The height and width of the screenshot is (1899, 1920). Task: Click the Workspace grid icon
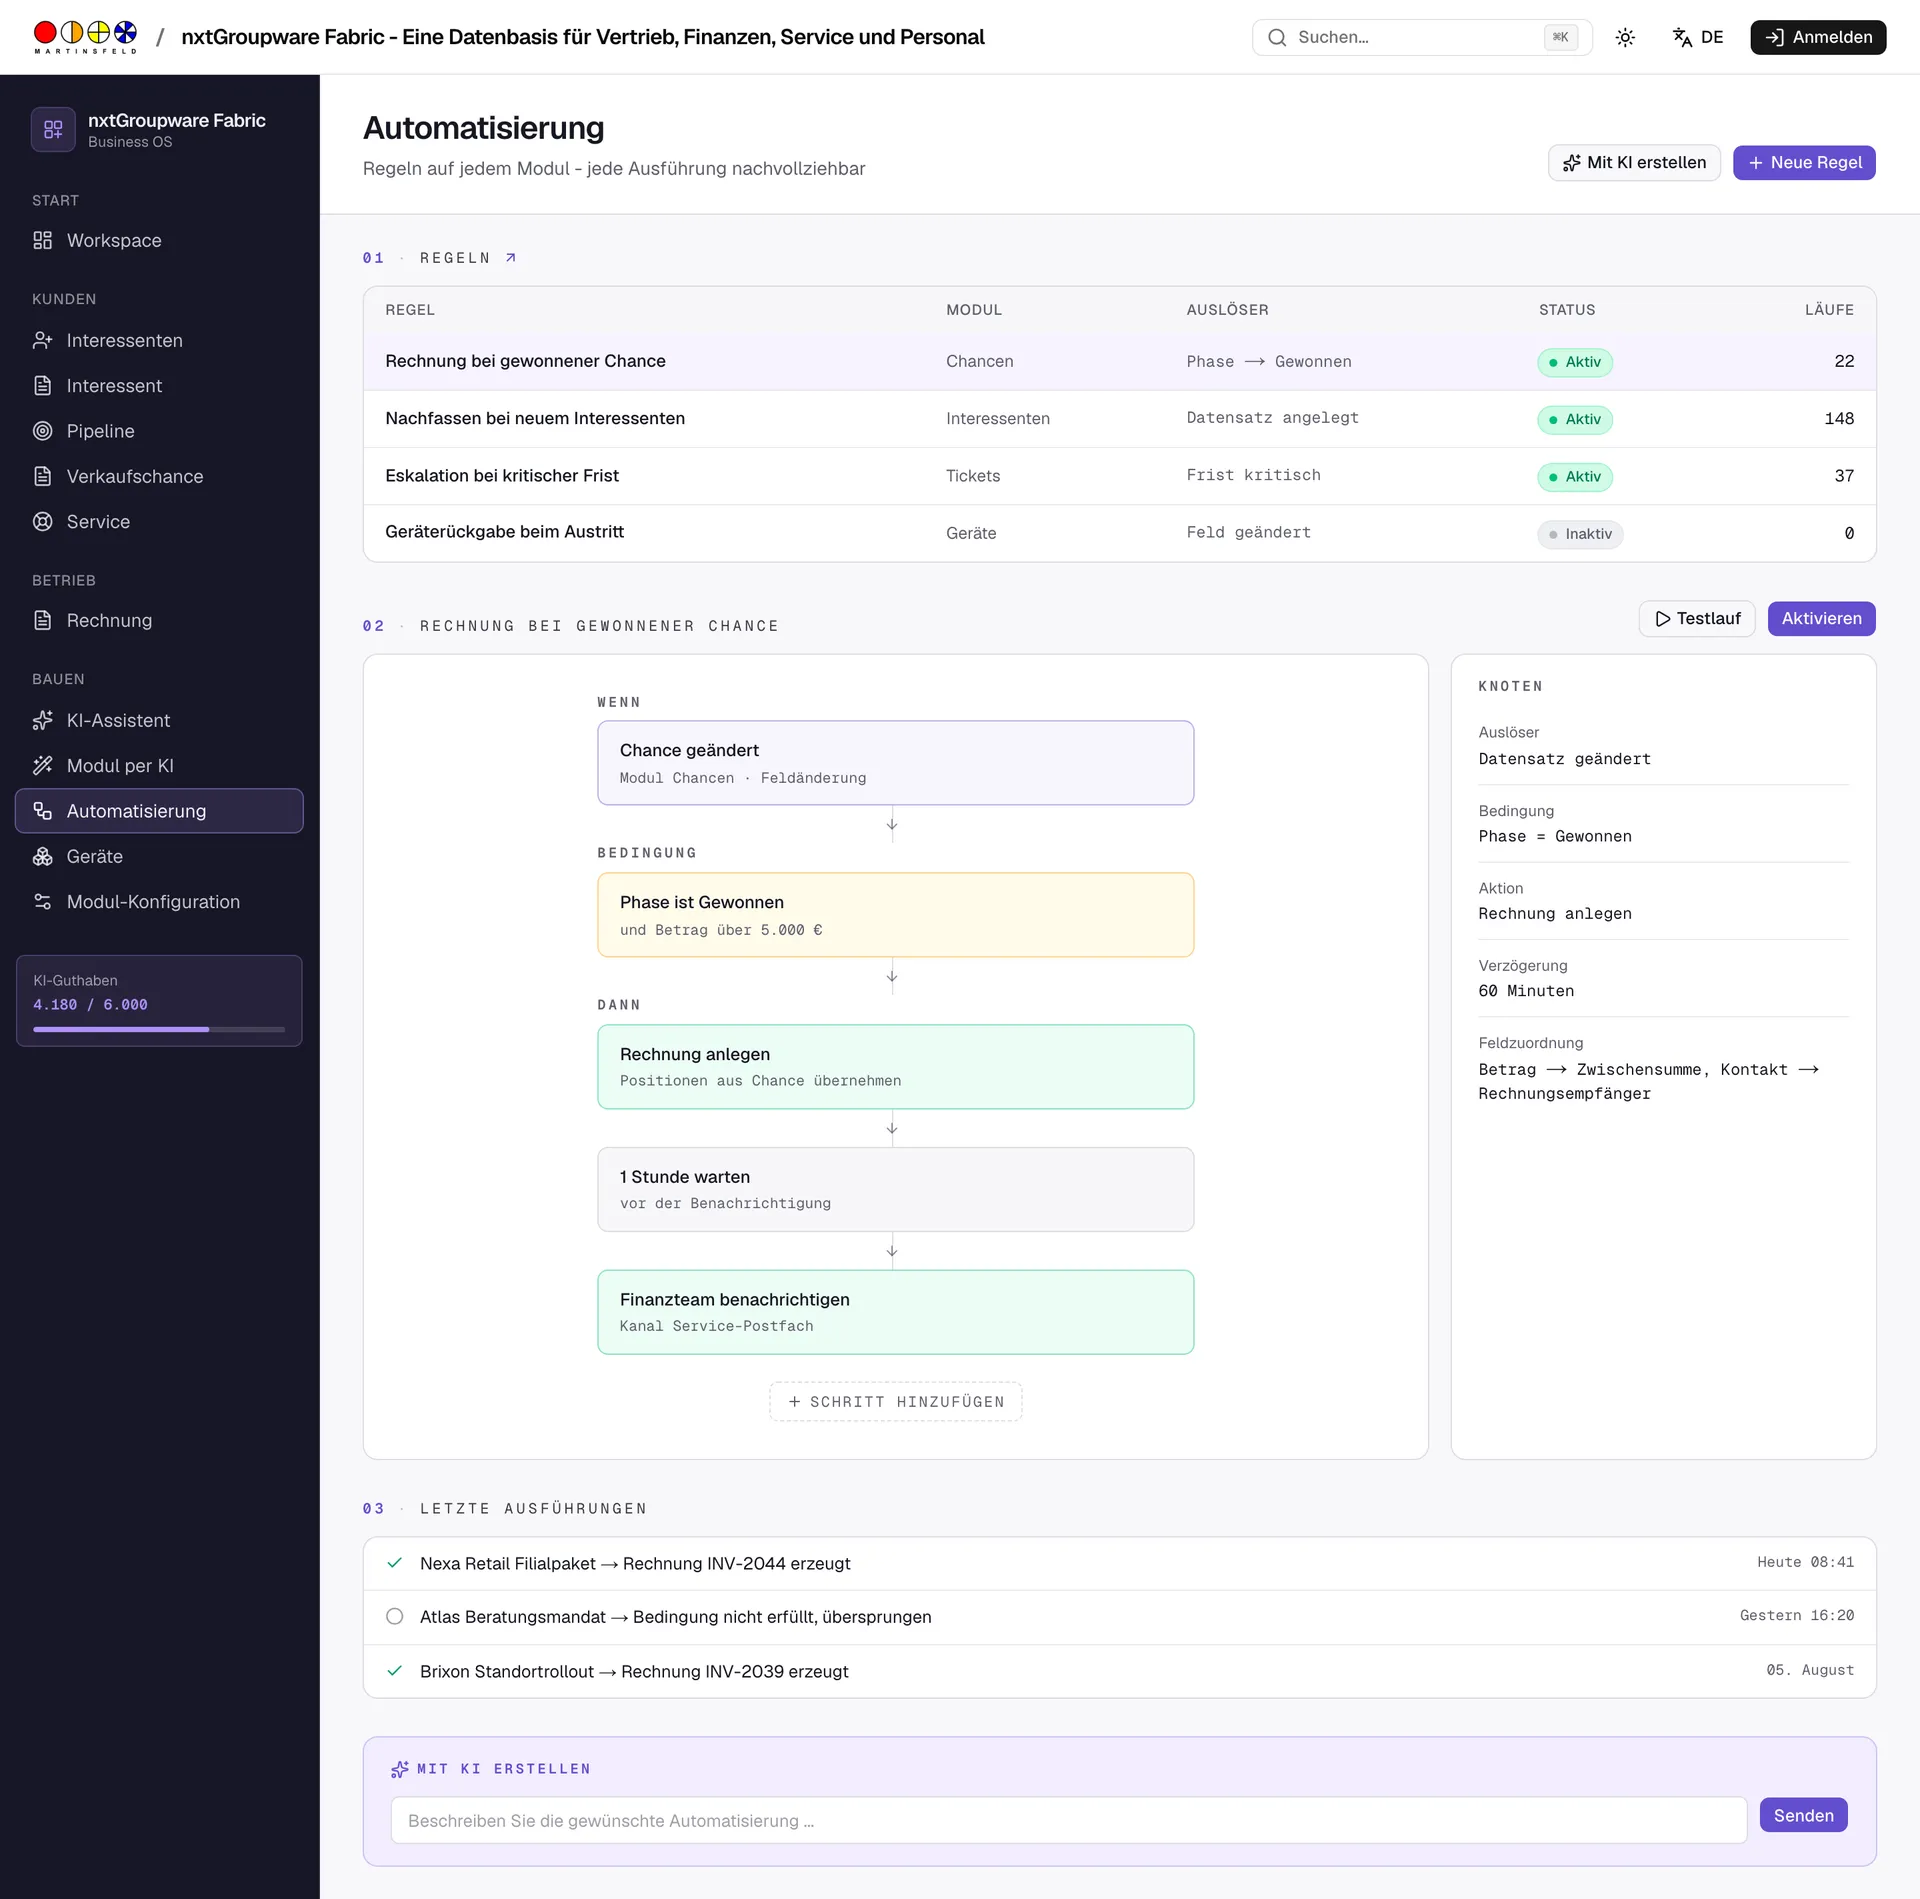pos(42,241)
